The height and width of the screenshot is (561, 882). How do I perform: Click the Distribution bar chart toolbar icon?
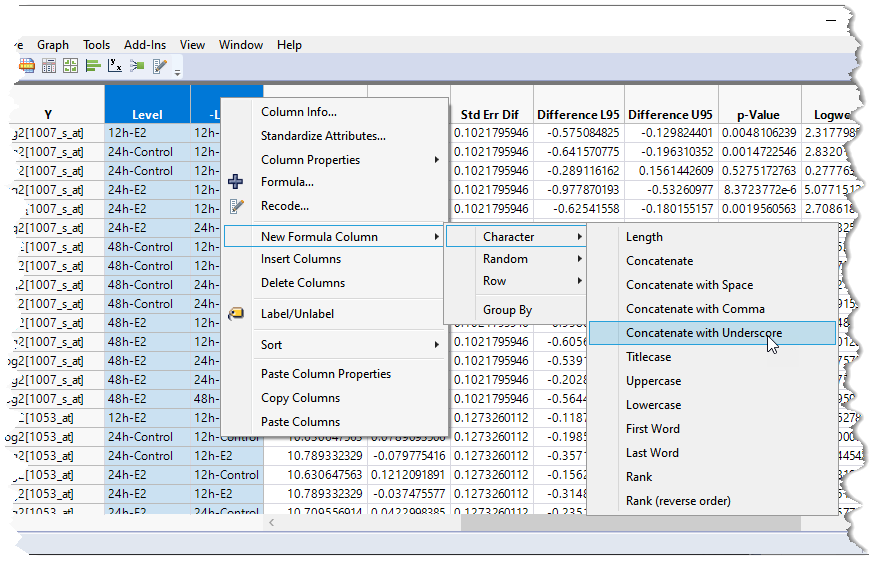coord(93,66)
